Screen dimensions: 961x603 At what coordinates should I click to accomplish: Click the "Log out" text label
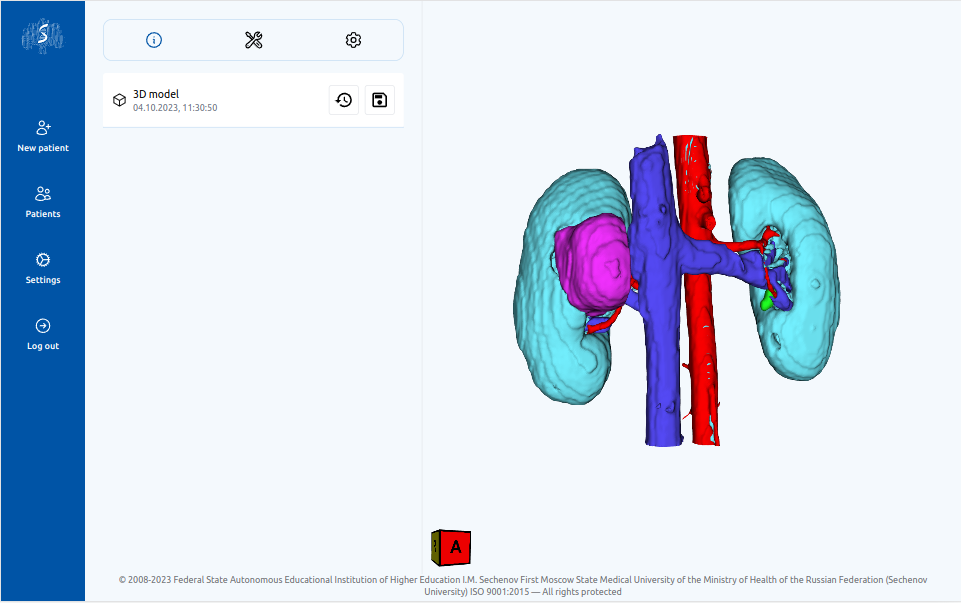click(43, 346)
